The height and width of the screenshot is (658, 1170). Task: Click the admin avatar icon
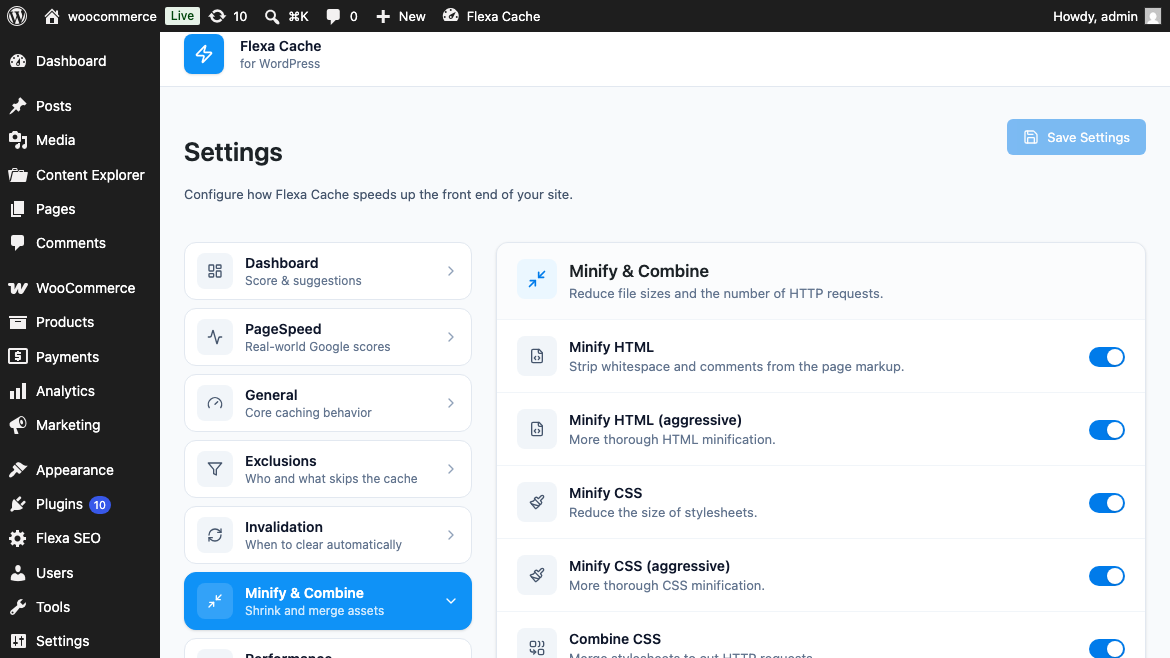point(1153,16)
